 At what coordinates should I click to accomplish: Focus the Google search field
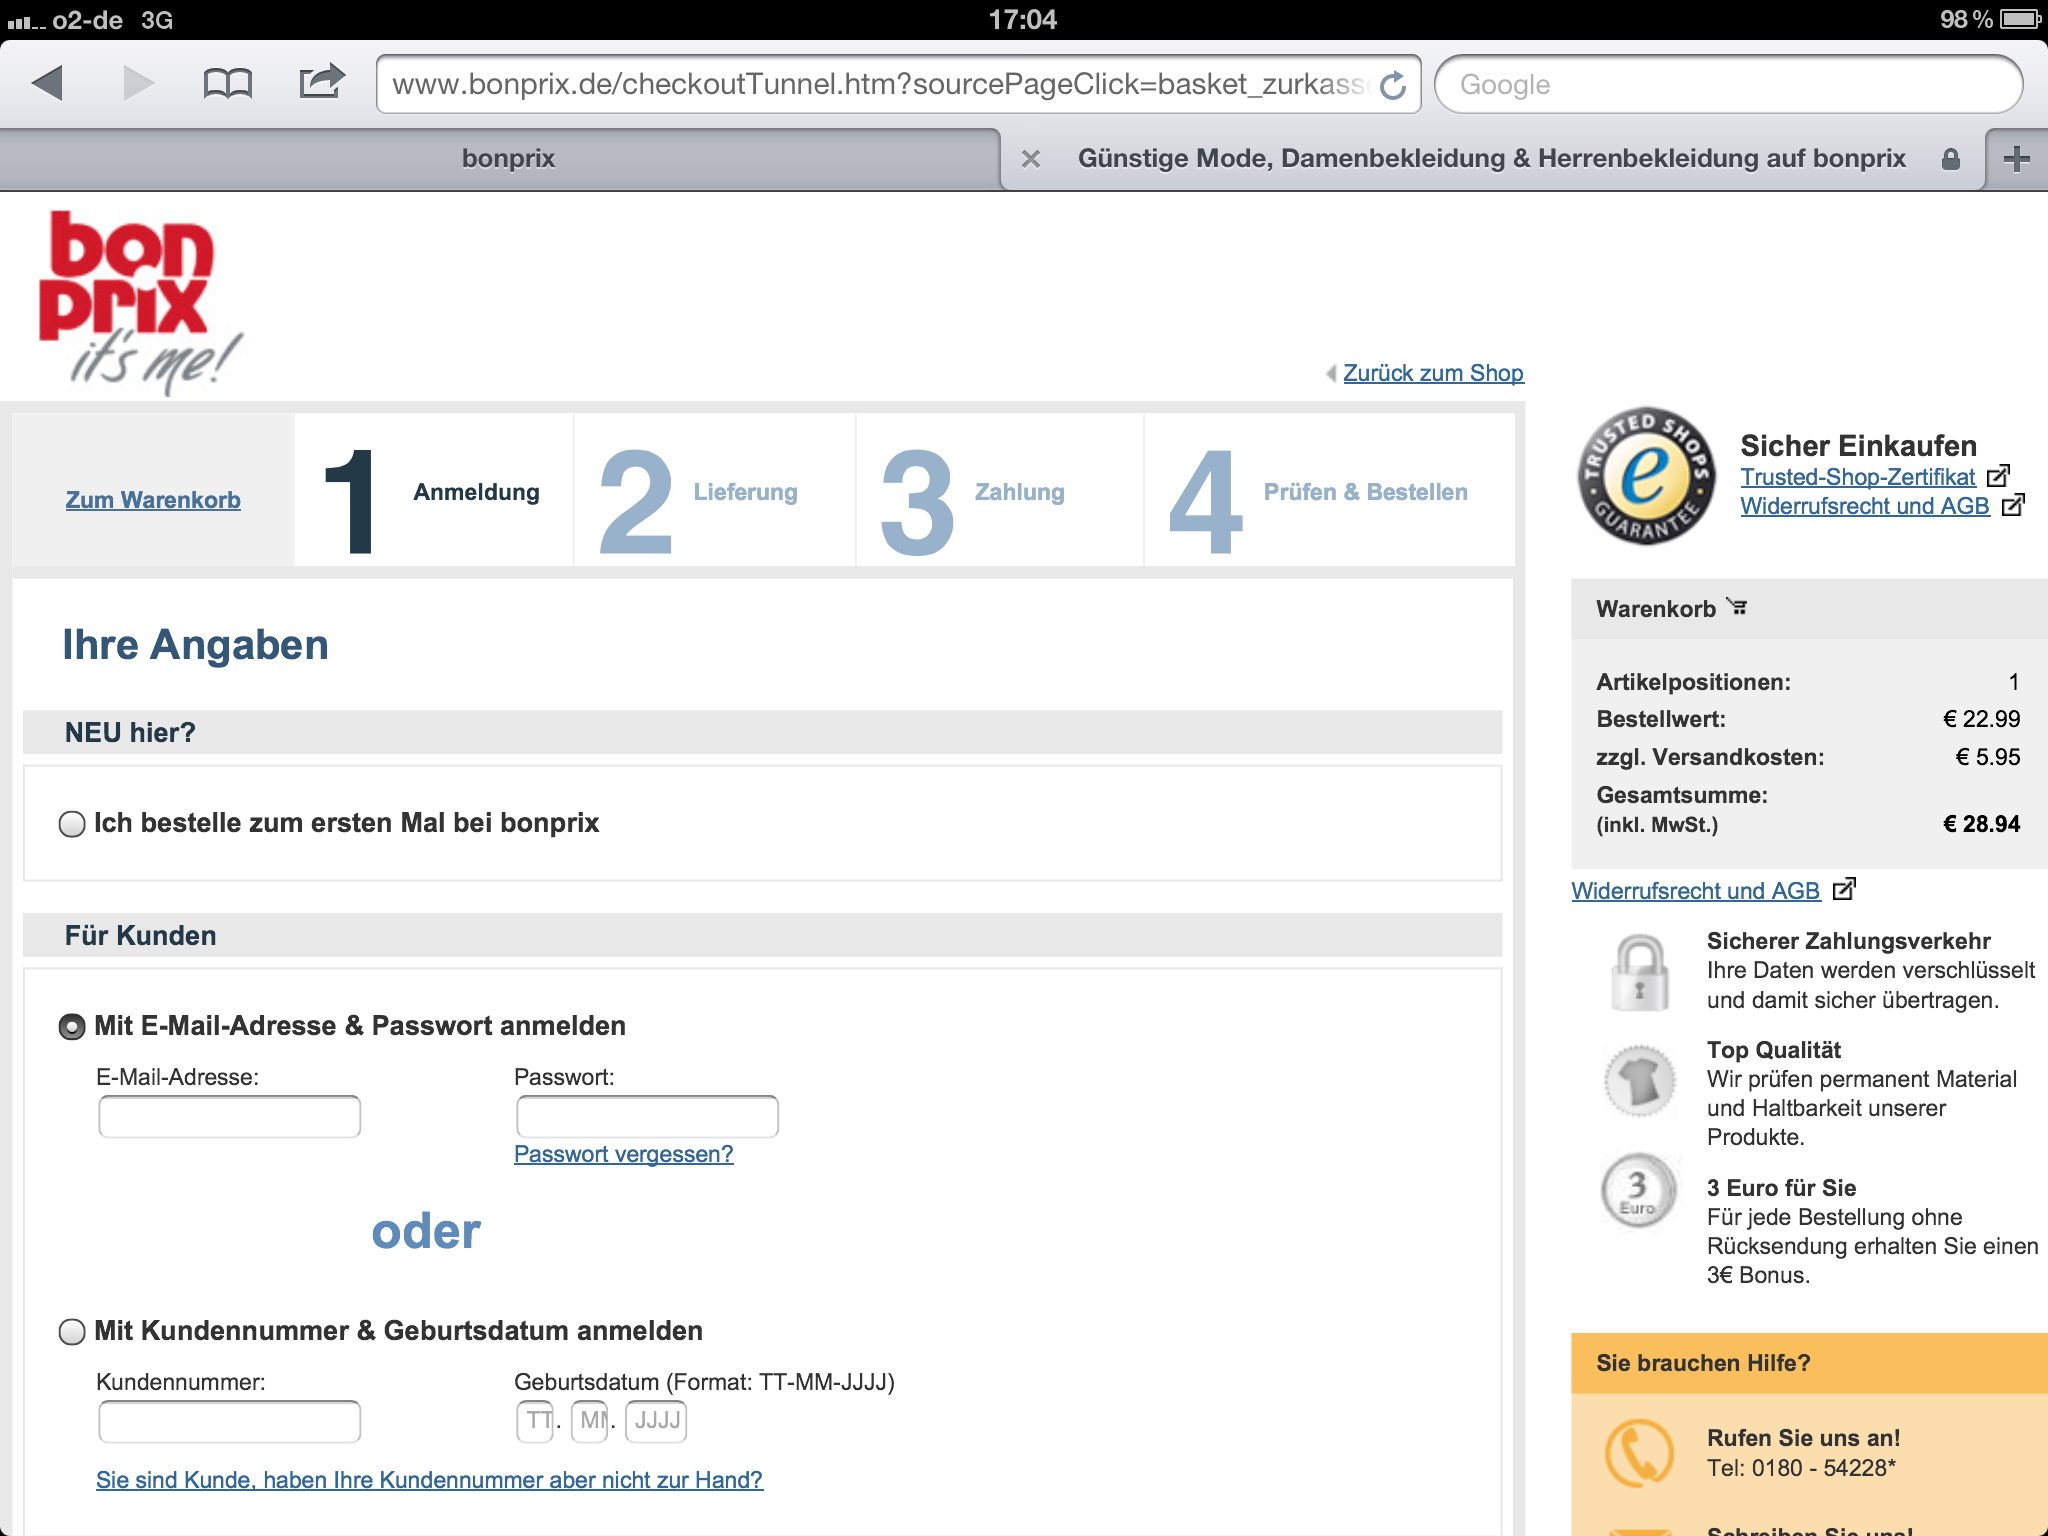(x=1728, y=85)
